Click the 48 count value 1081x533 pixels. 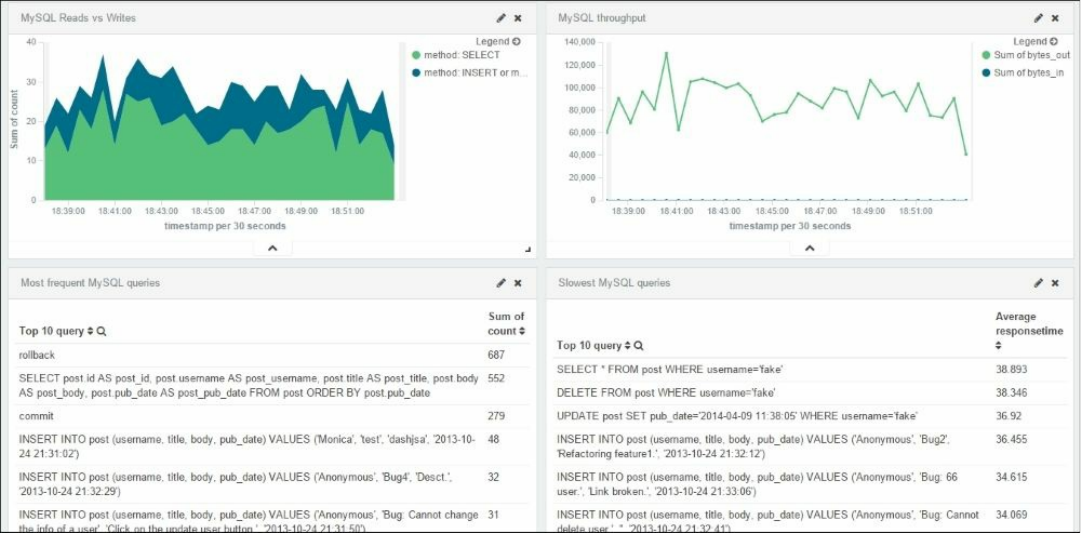coord(493,439)
